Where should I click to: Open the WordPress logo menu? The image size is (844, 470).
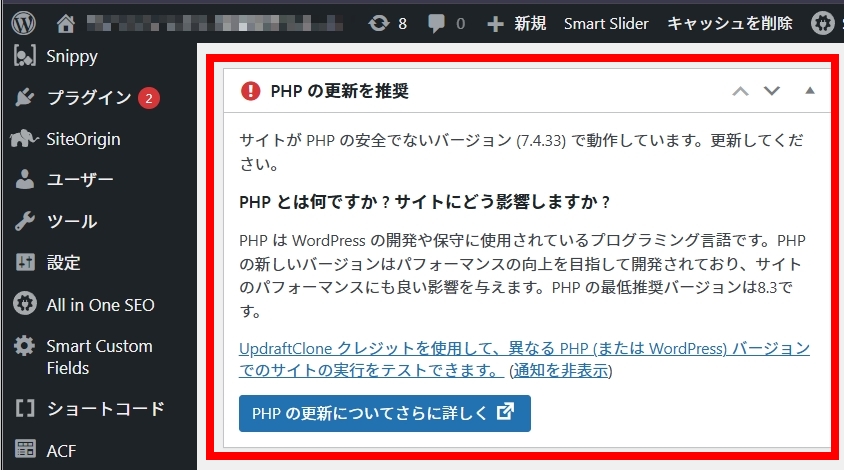tap(24, 23)
